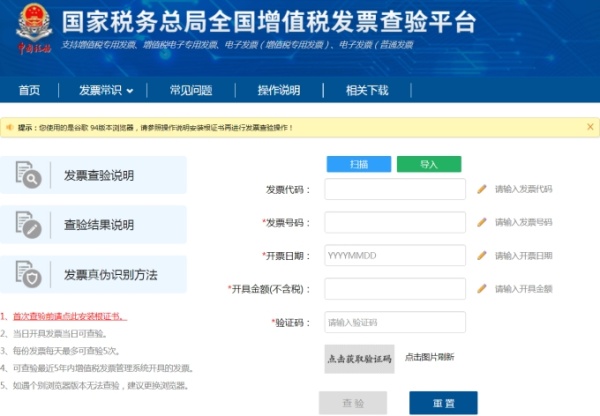Image resolution: width=600 pixels, height=416 pixels.
Task: Focus the 开票日期 YYYYMMDD field
Action: 395,255
